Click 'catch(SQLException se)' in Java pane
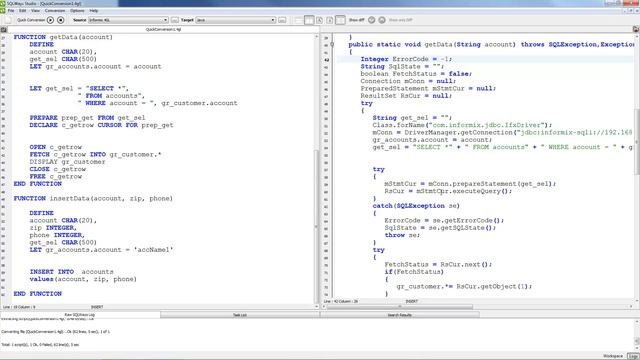Viewport: 640px width, 360px height. [416, 206]
